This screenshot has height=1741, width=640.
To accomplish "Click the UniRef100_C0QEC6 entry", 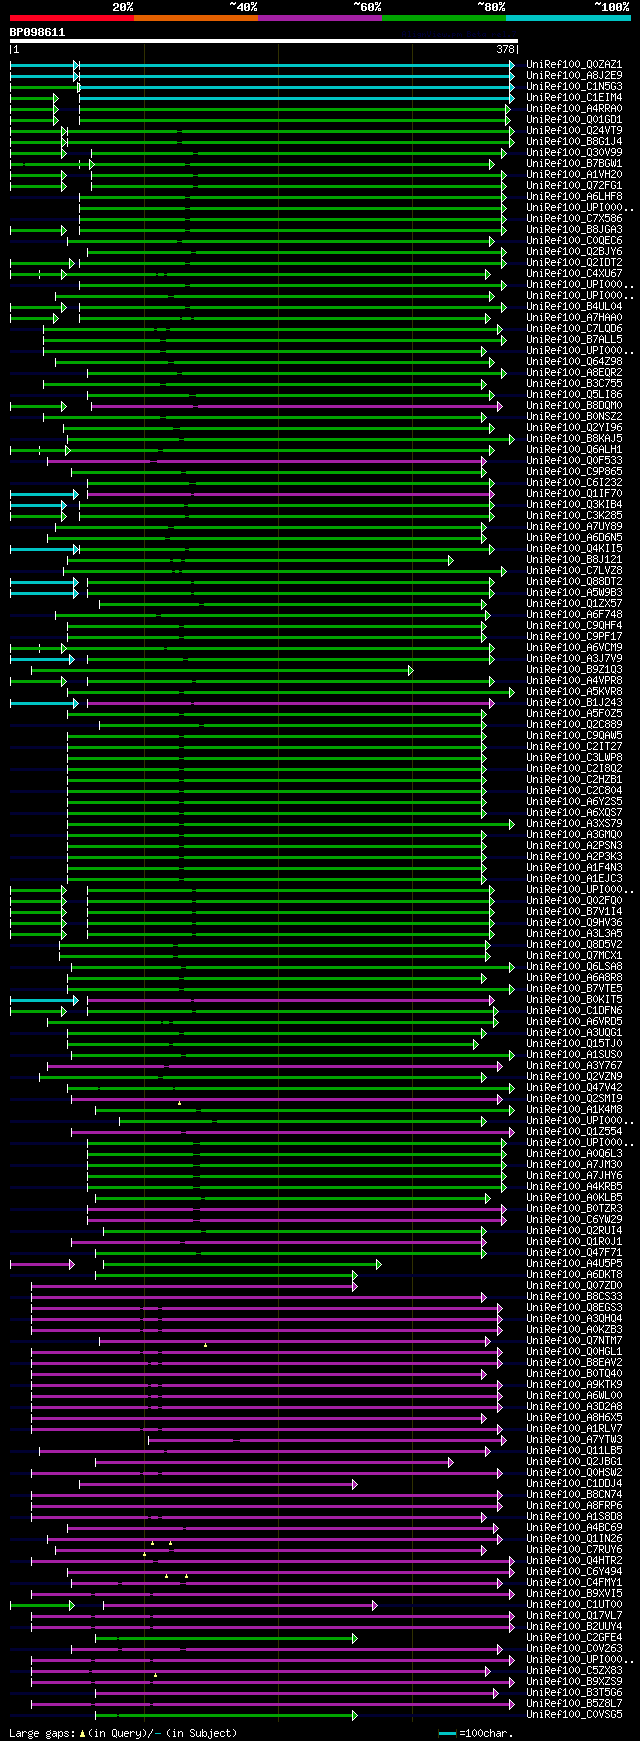I will coord(574,240).
